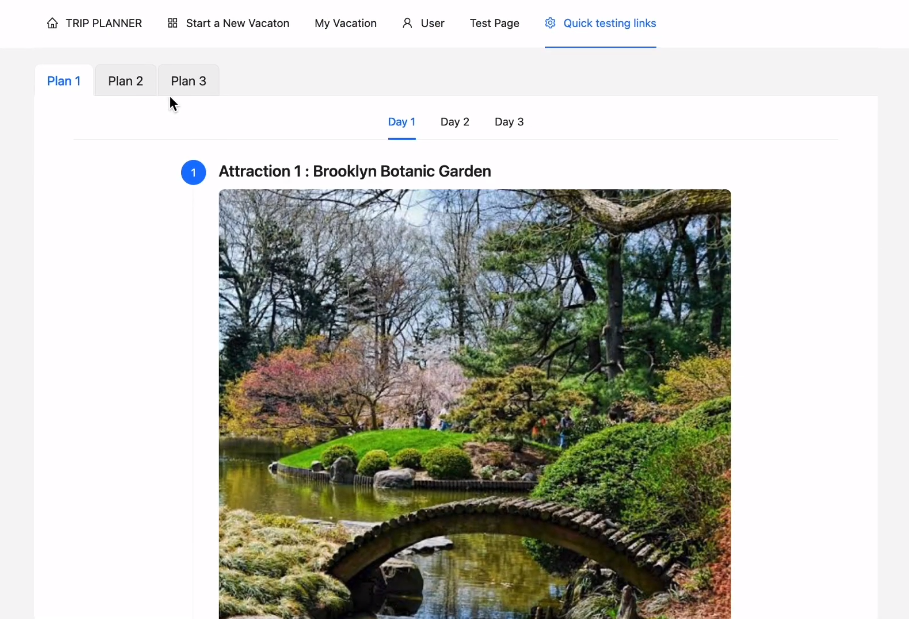Image resolution: width=909 pixels, height=619 pixels.
Task: Click the home icon beside TRIP PLANNER
Action: [52, 23]
